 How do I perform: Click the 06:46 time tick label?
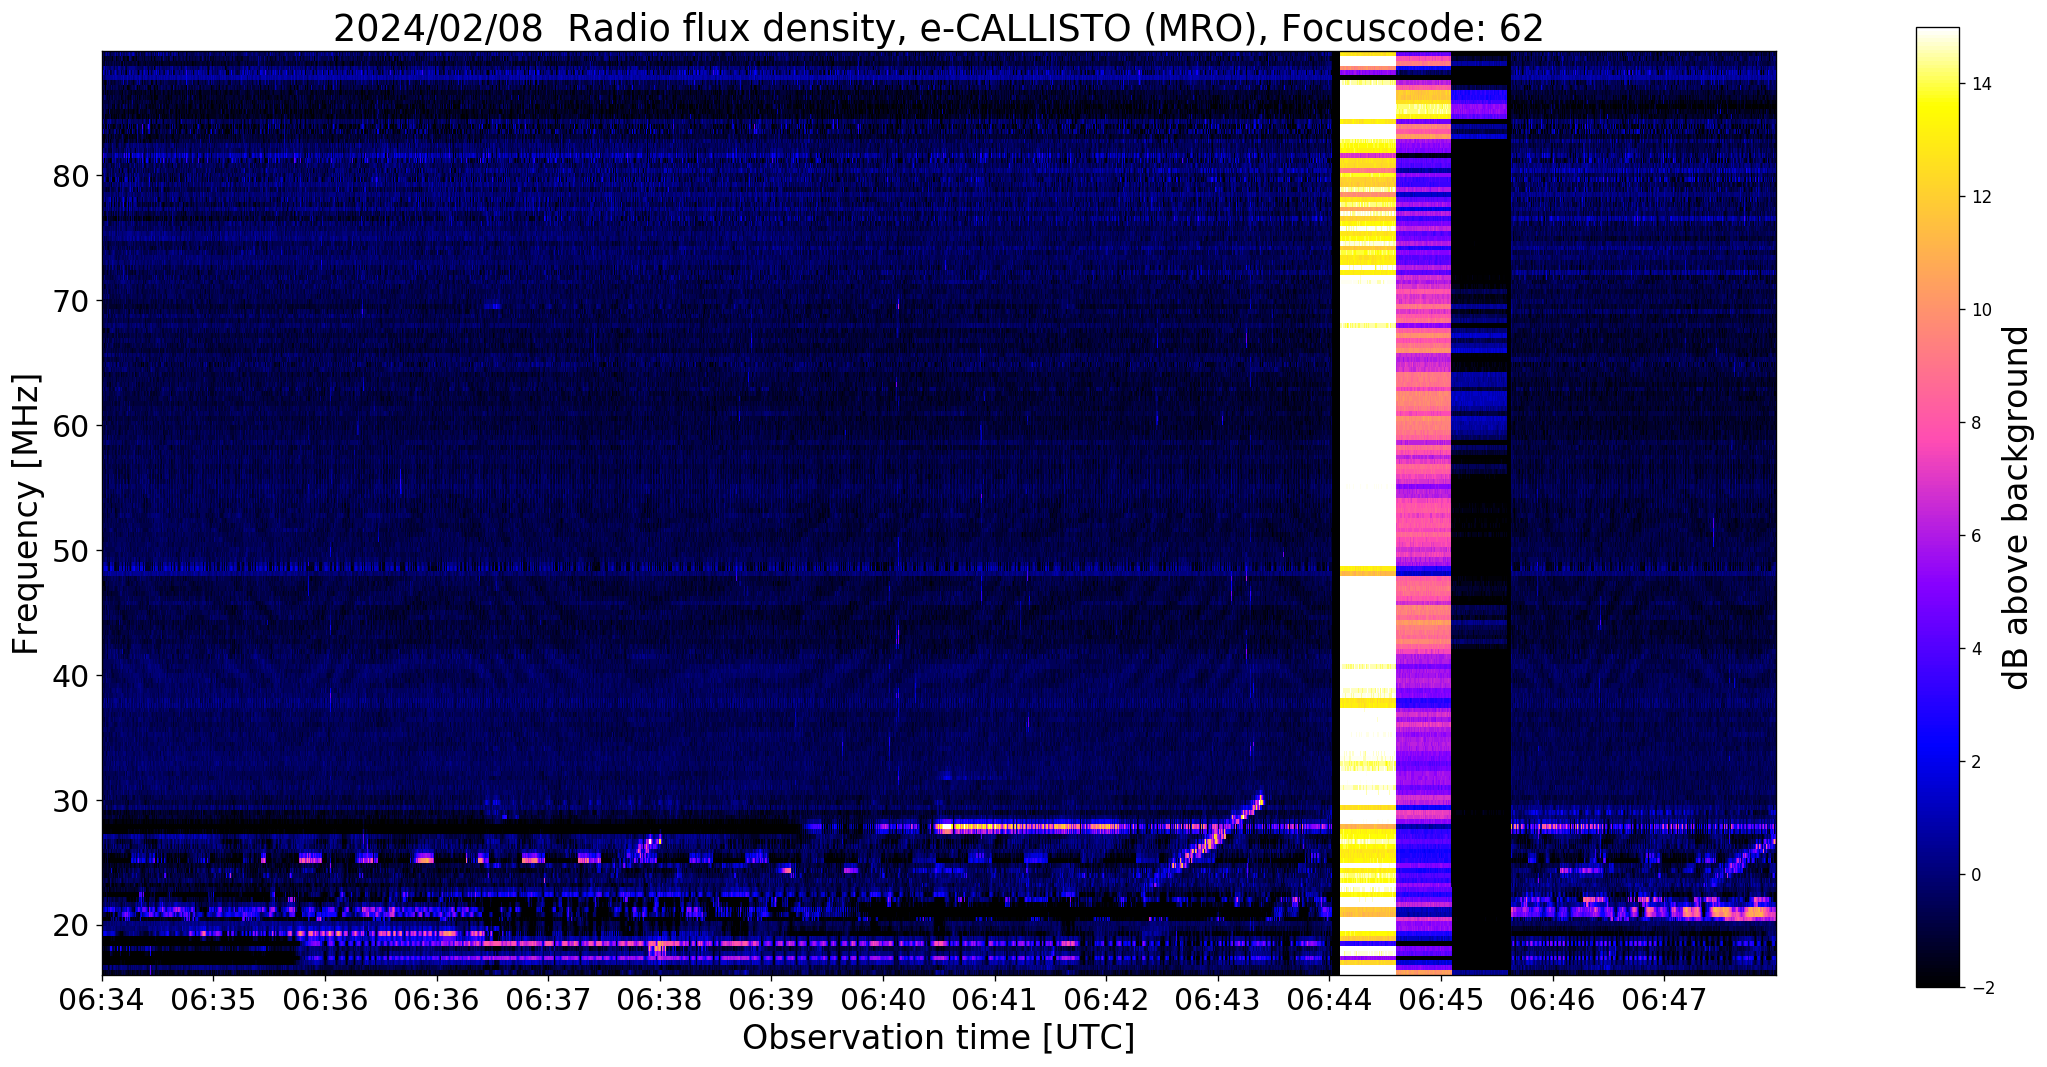pyautogui.click(x=1553, y=998)
